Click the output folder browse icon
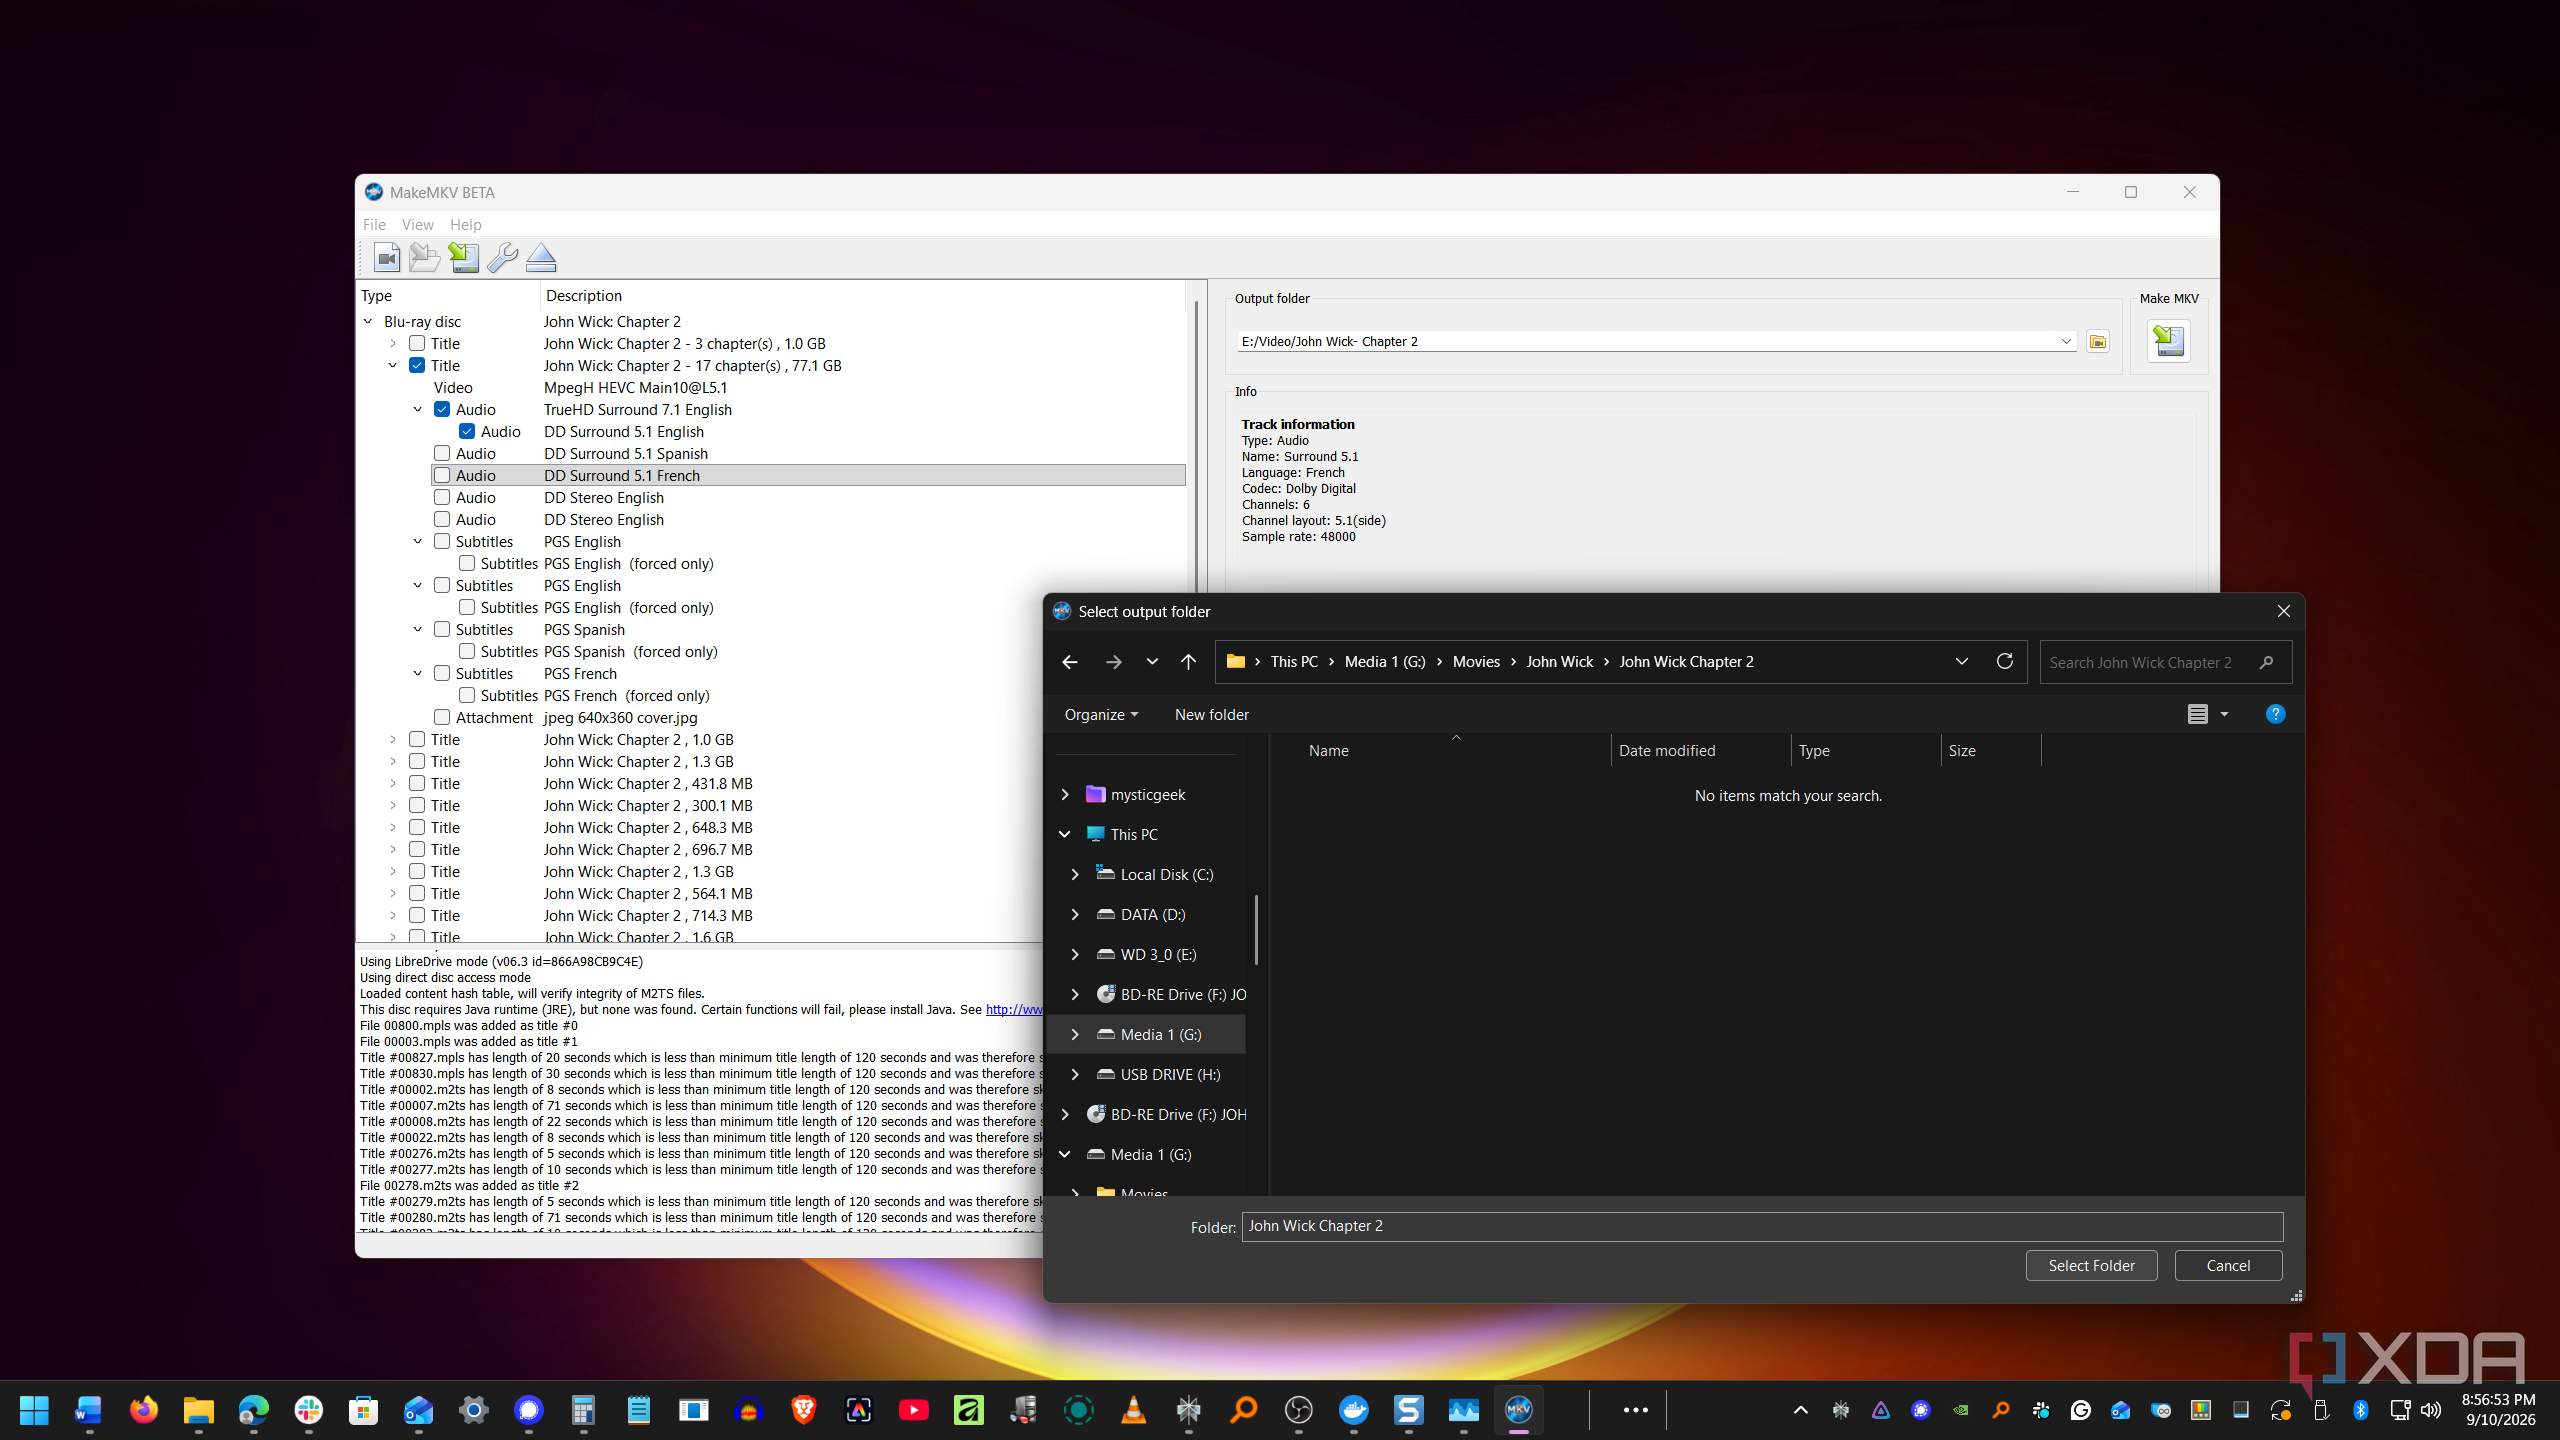 (2097, 342)
